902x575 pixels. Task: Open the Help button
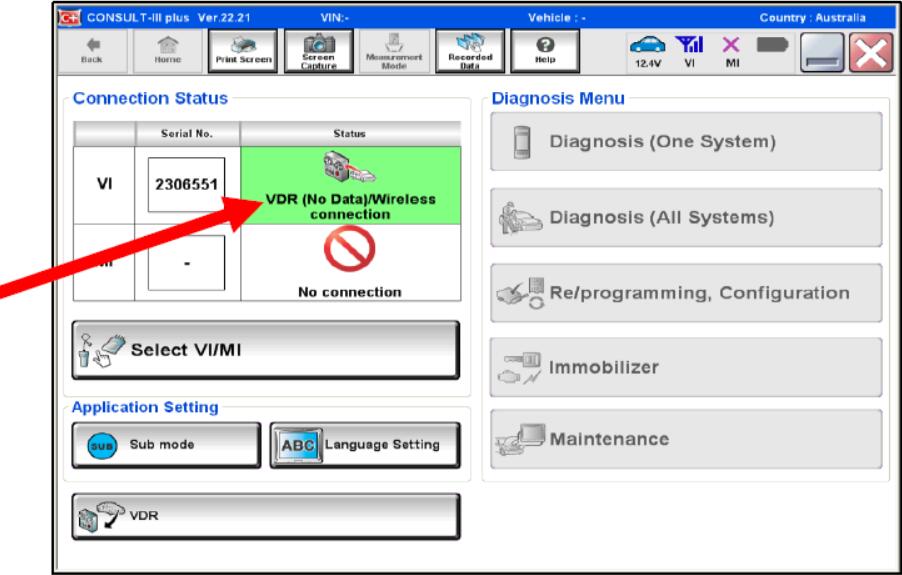(x=545, y=51)
